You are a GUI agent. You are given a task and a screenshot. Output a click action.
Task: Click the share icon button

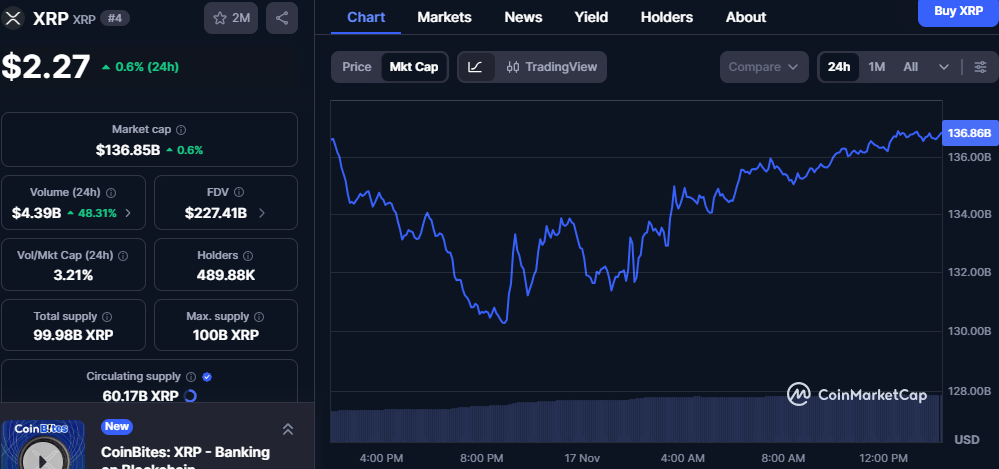281,18
